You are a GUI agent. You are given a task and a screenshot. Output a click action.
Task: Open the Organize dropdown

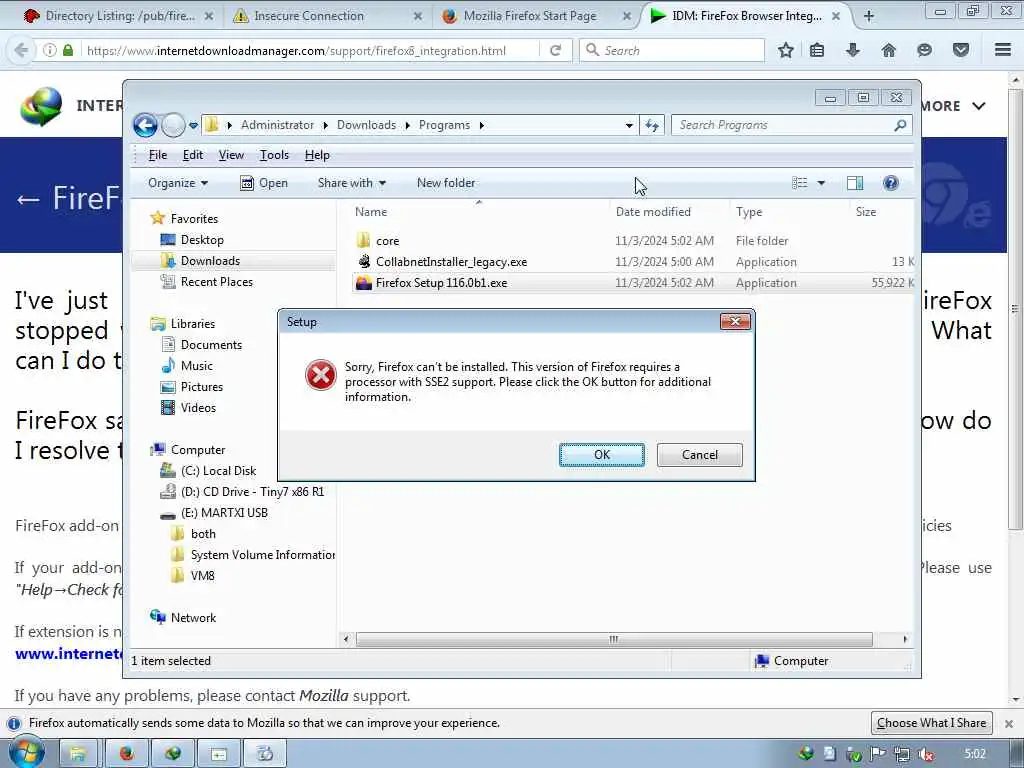tap(178, 183)
